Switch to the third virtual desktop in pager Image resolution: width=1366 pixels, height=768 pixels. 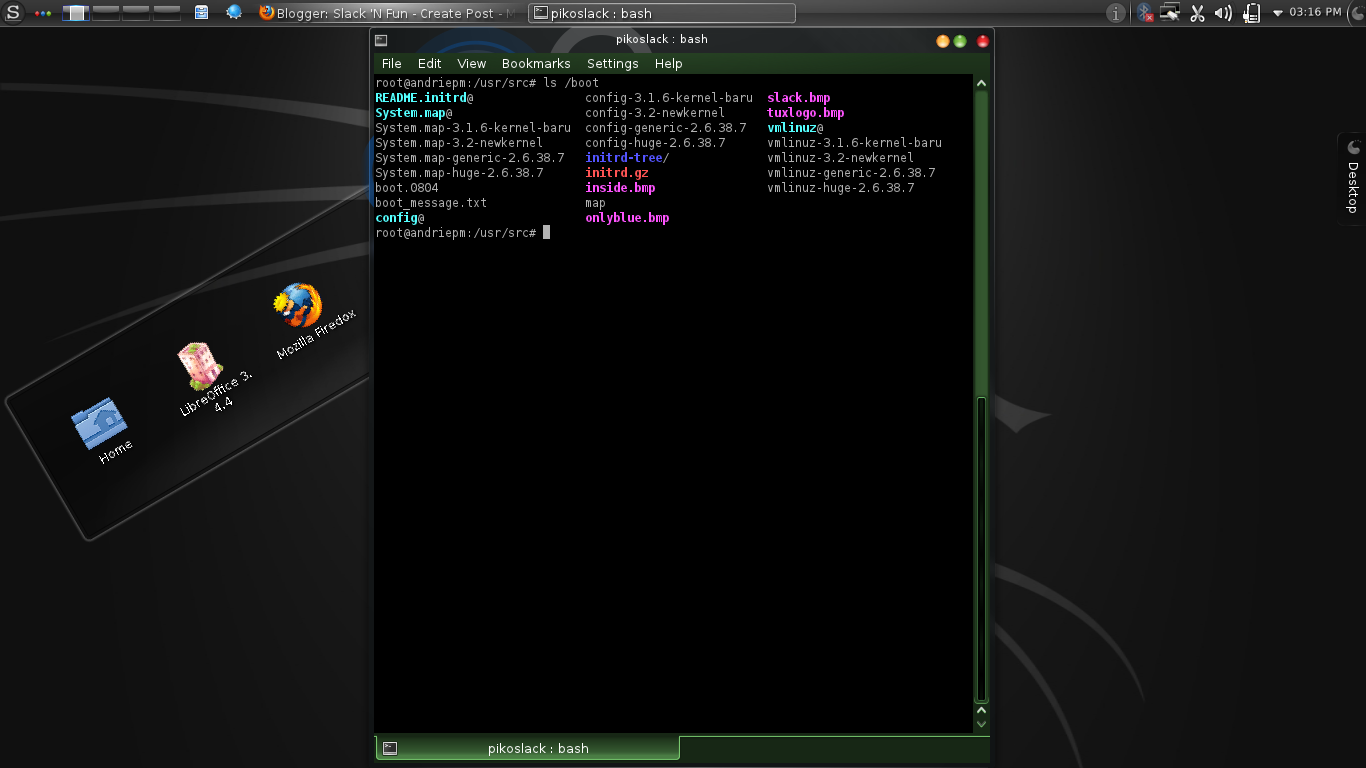coord(136,13)
